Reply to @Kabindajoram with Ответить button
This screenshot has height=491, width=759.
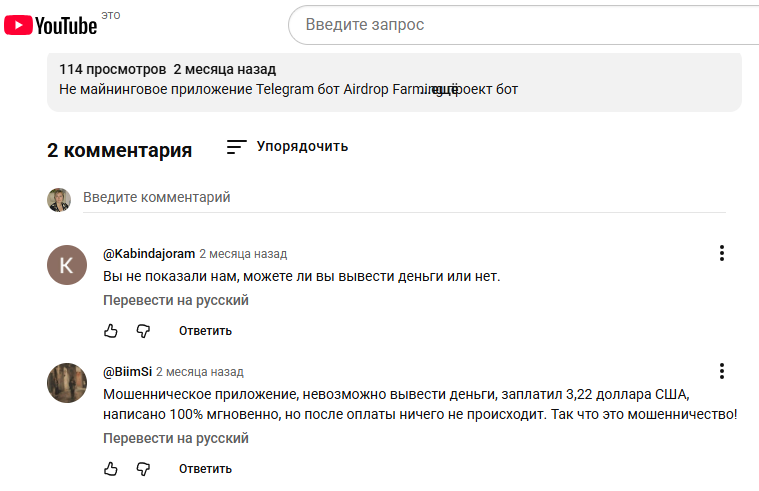click(205, 331)
